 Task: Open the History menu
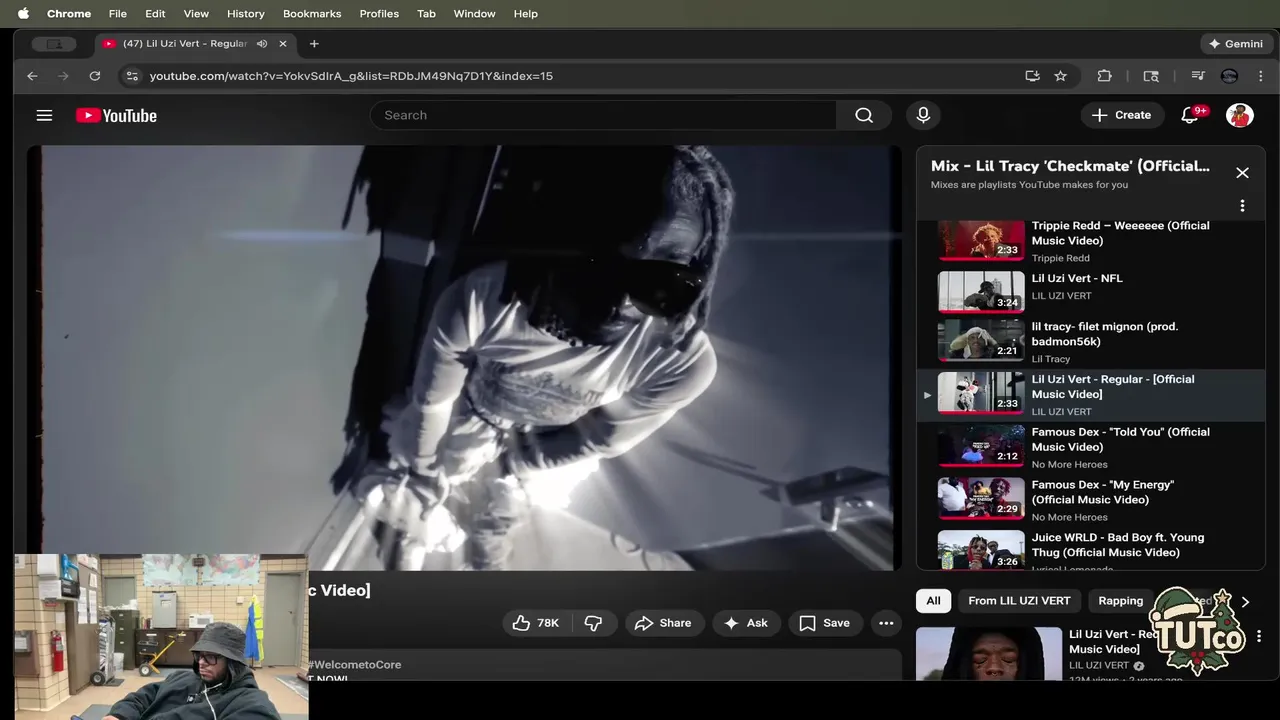[245, 14]
